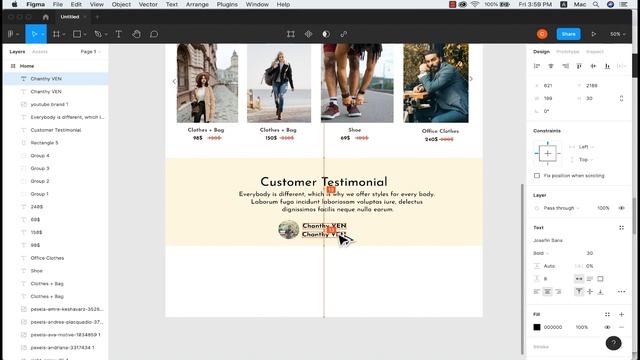
Task: Select the Text tool
Action: click(x=119, y=34)
